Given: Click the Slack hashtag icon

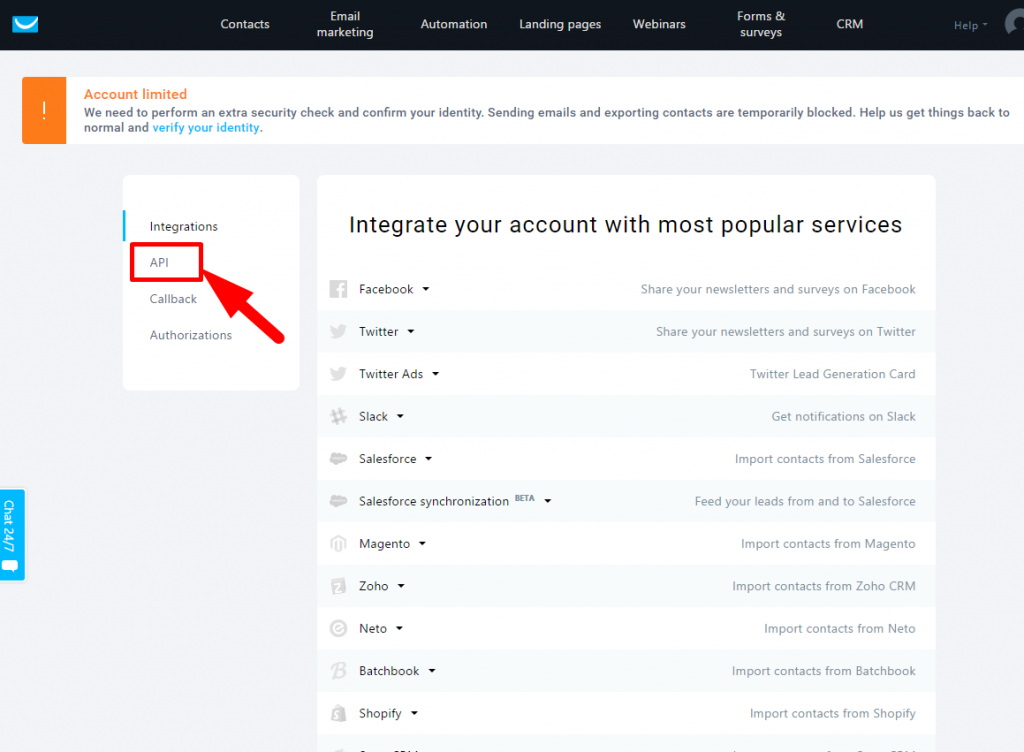Looking at the screenshot, I should [x=338, y=416].
